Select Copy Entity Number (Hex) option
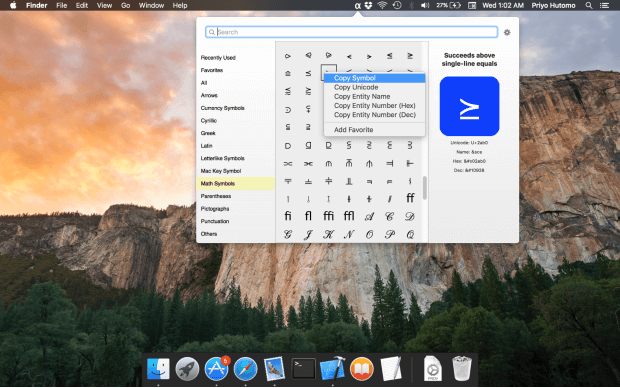 (x=374, y=106)
